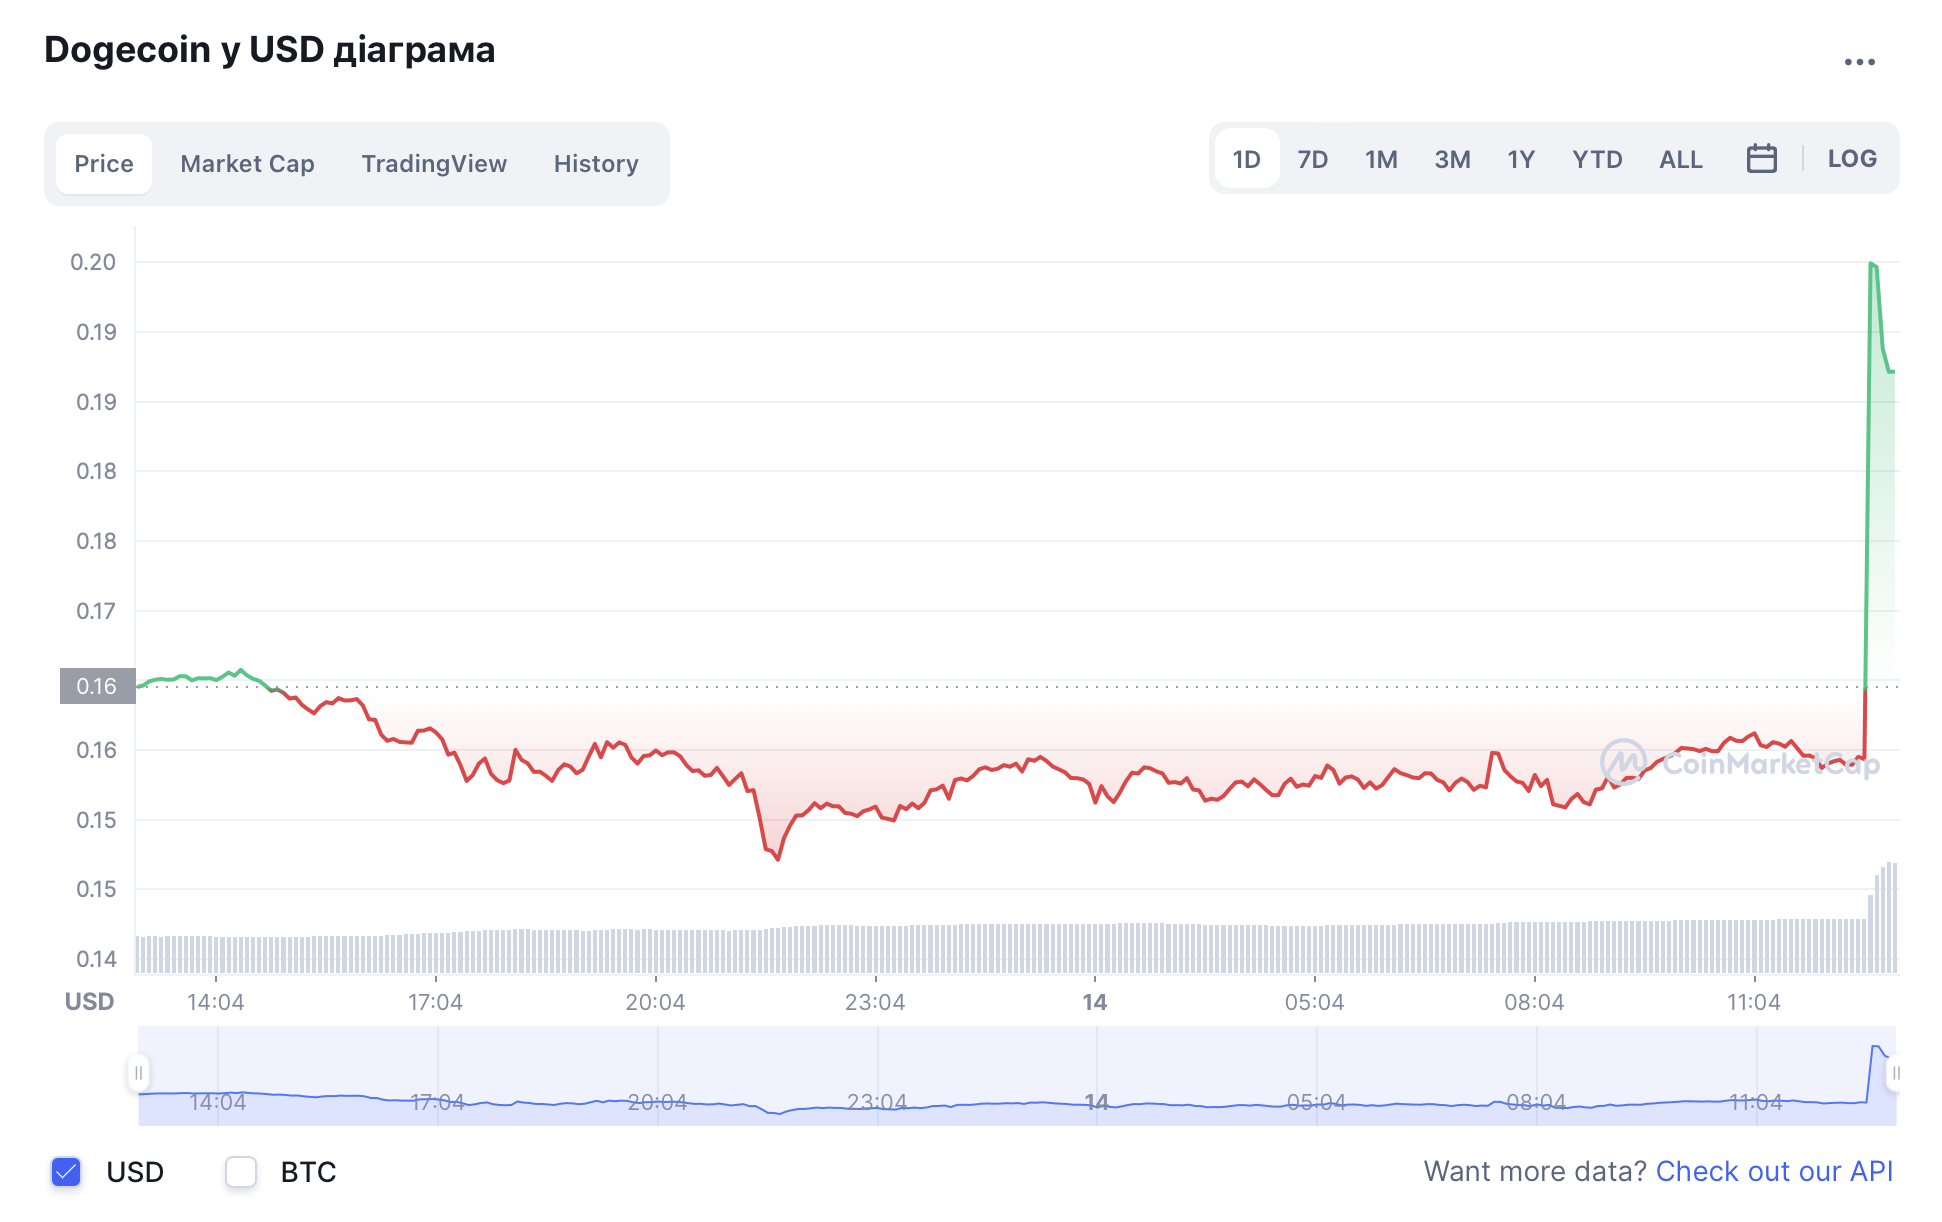This screenshot has height=1222, width=1942.
Task: Click the right range slider handle
Action: click(1894, 1073)
